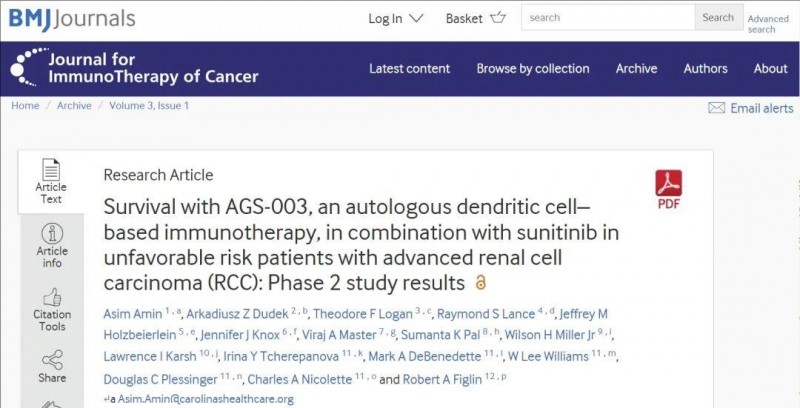
Task: Select the Archive navigation item
Action: pos(636,69)
